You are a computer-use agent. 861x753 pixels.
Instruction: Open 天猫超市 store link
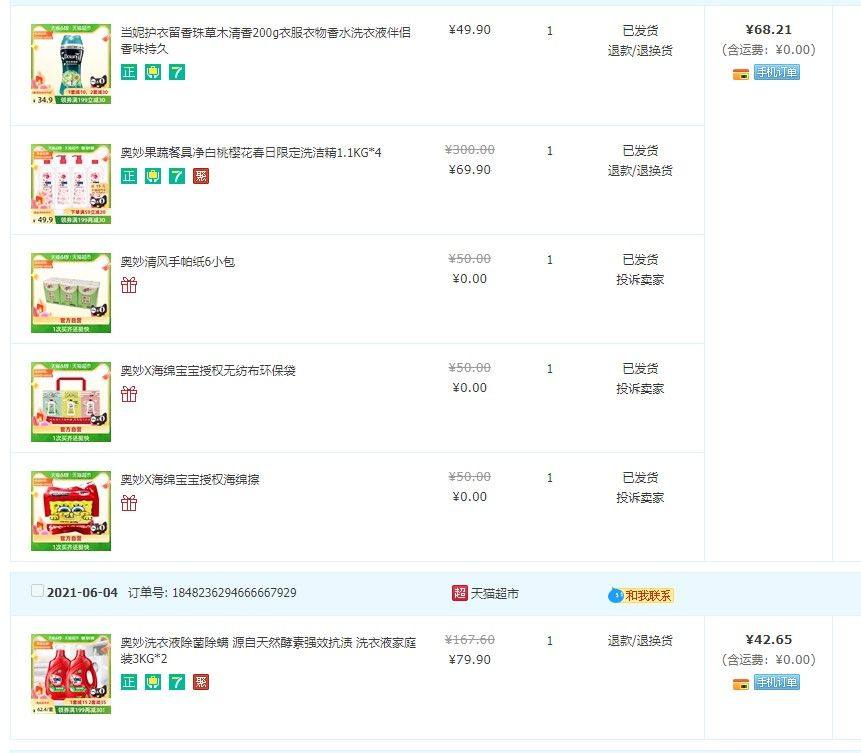495,593
